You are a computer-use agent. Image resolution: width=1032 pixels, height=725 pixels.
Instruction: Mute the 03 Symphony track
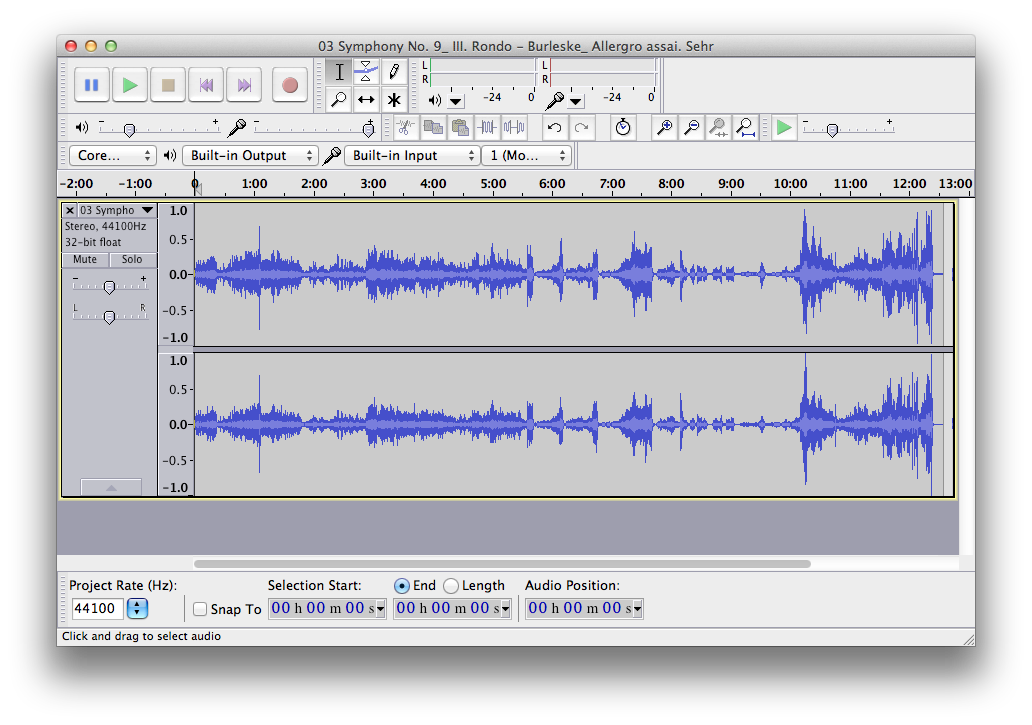coord(85,260)
